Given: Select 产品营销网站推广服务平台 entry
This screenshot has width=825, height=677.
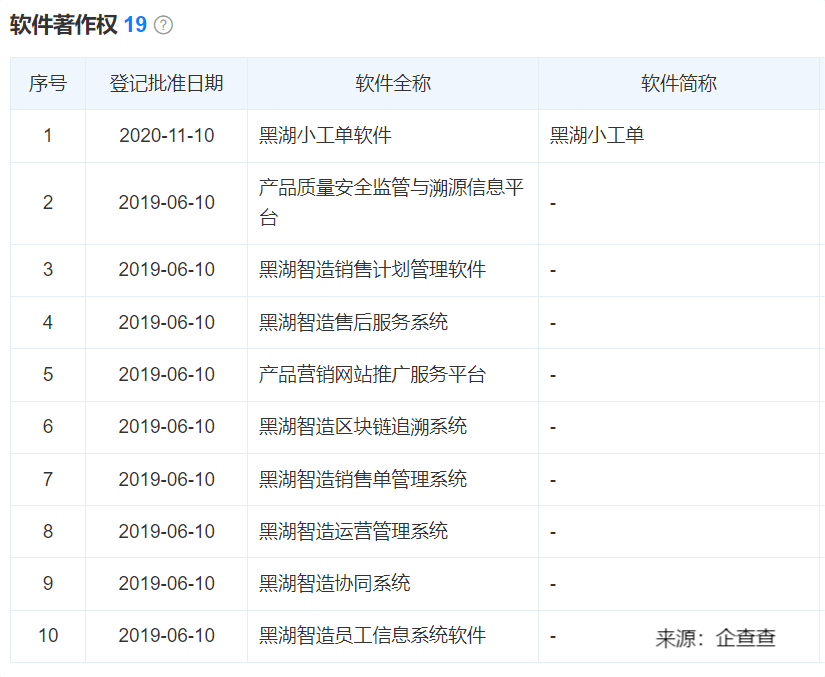Looking at the screenshot, I should click(x=372, y=375).
